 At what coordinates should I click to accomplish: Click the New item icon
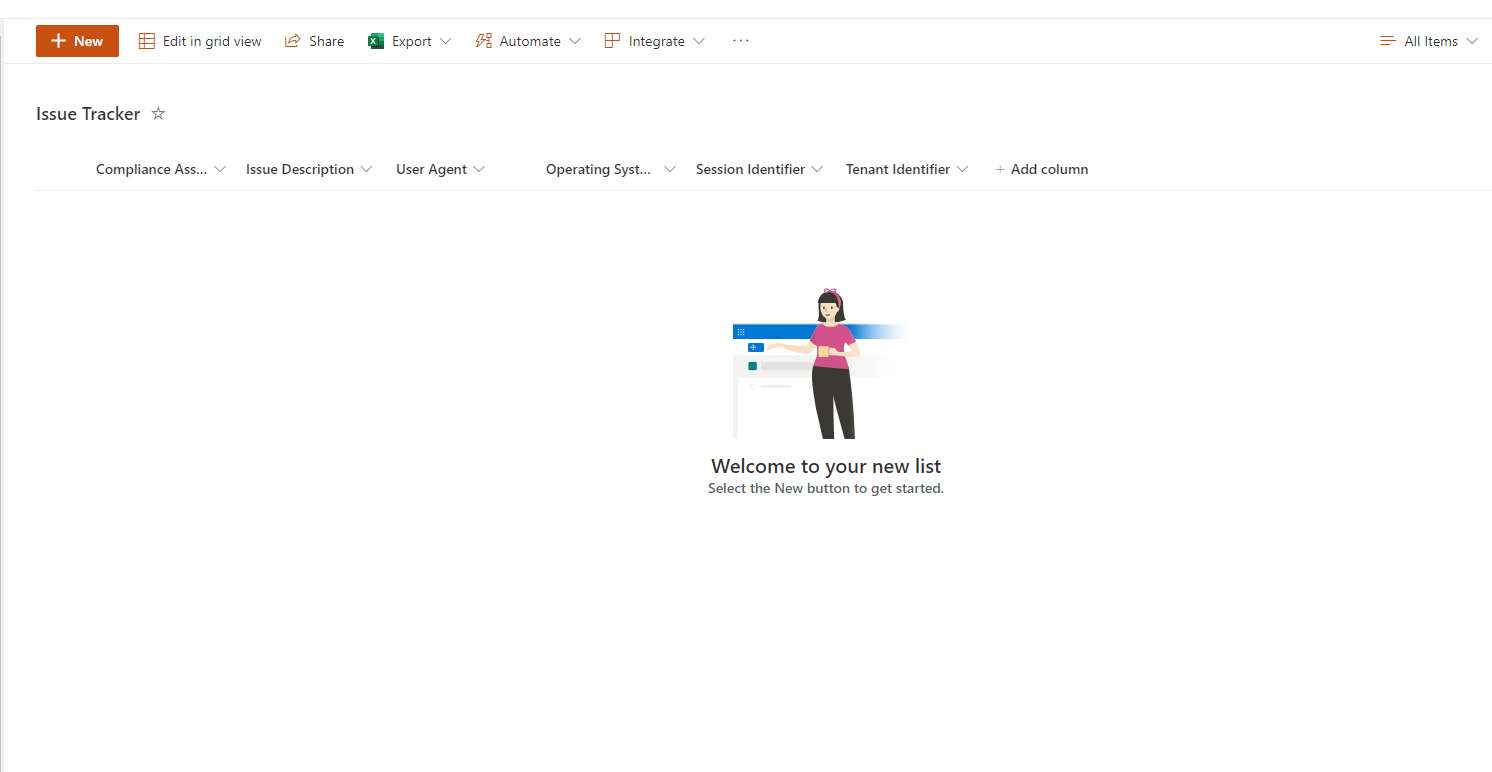tap(59, 41)
